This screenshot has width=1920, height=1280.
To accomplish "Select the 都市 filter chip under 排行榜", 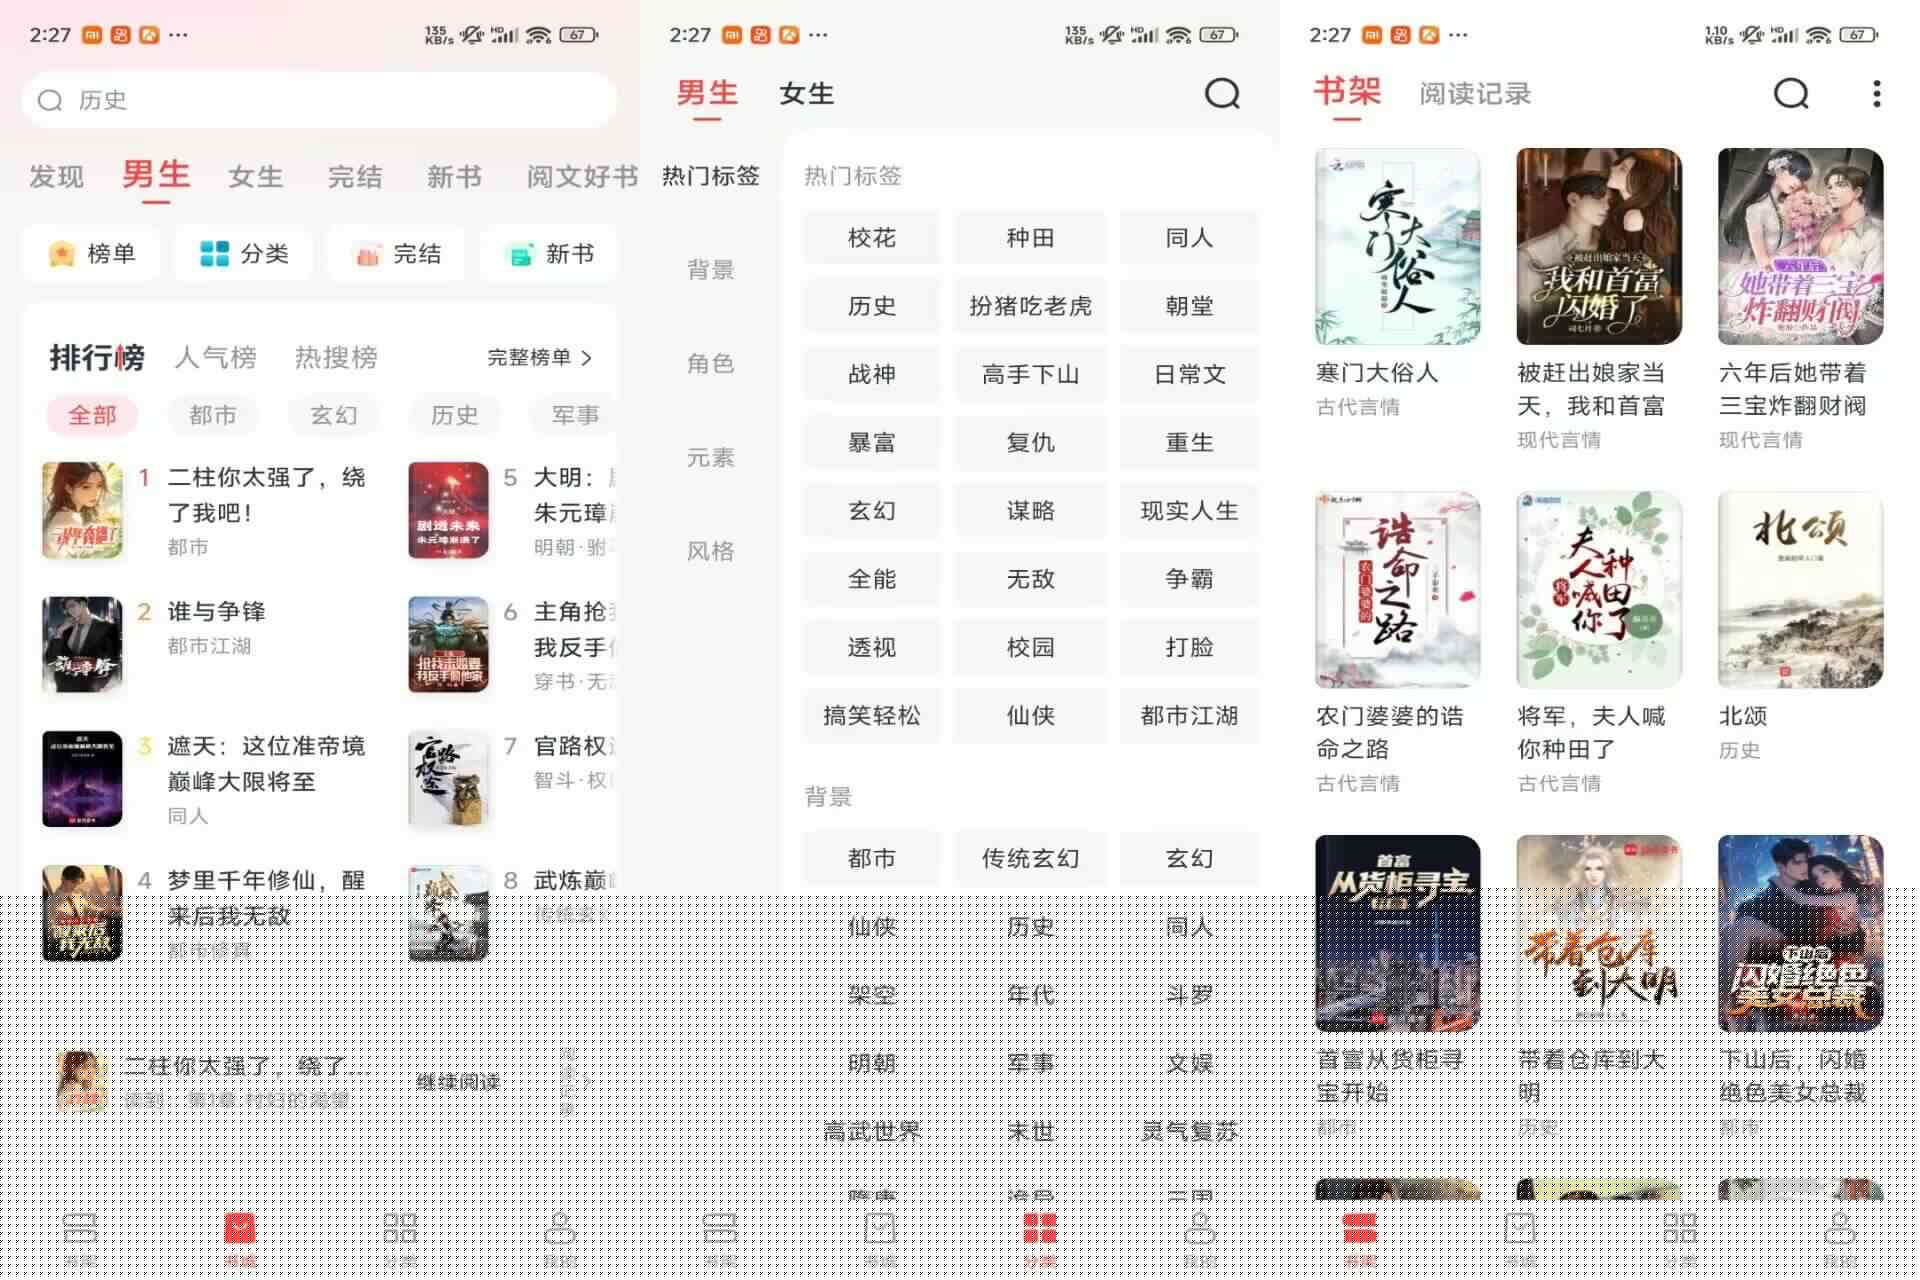I will point(213,415).
